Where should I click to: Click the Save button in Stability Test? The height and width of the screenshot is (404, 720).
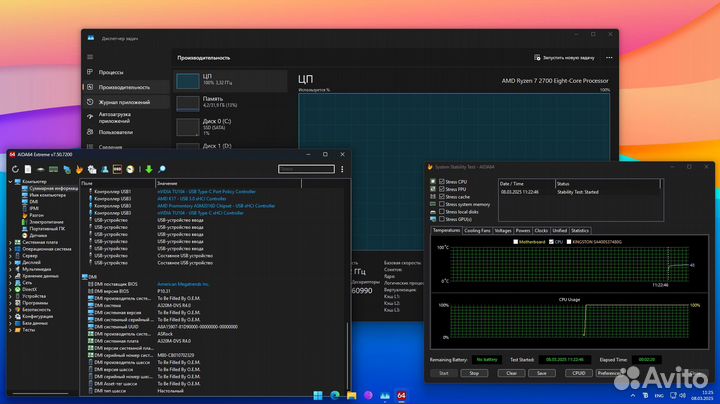coord(542,373)
